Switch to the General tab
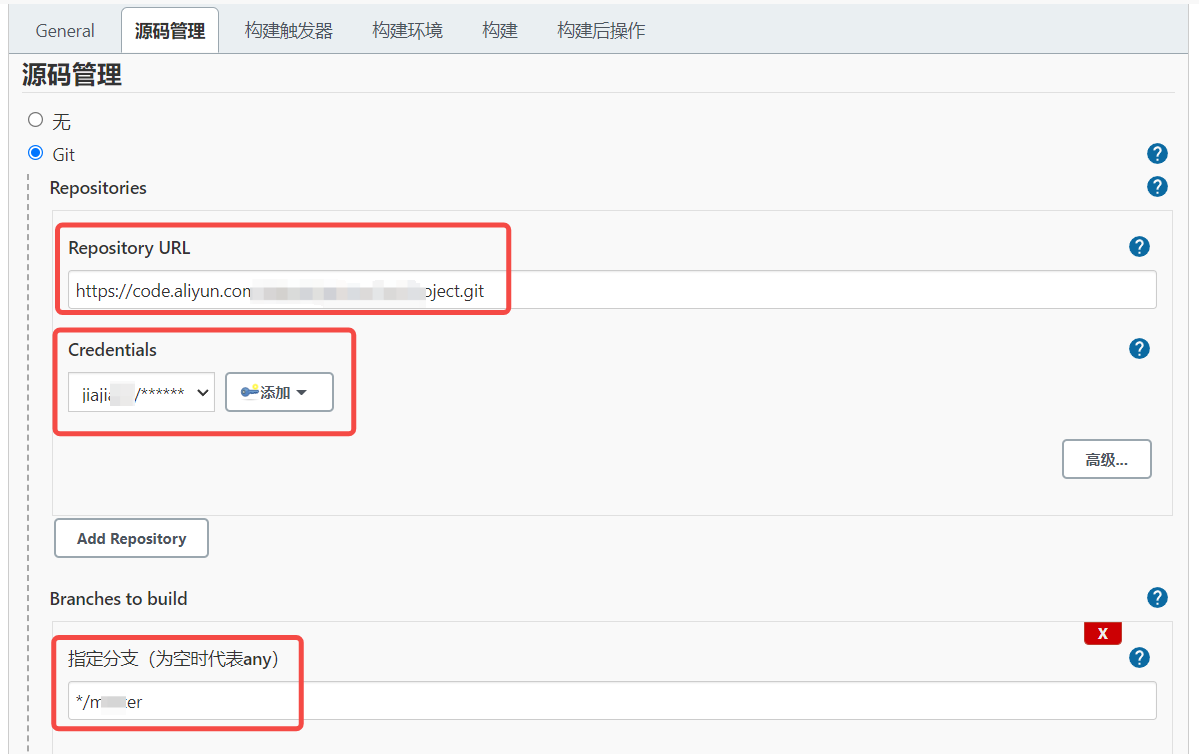 65,31
